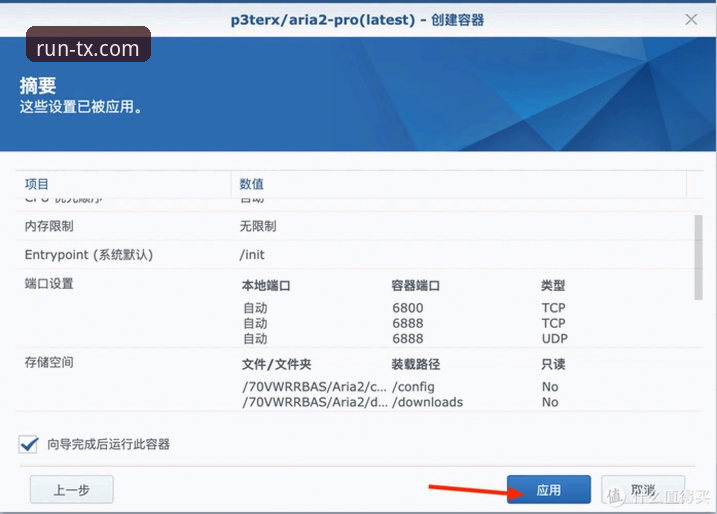The height and width of the screenshot is (514, 717).
Task: Click the 应用 apply button
Action: [x=548, y=490]
